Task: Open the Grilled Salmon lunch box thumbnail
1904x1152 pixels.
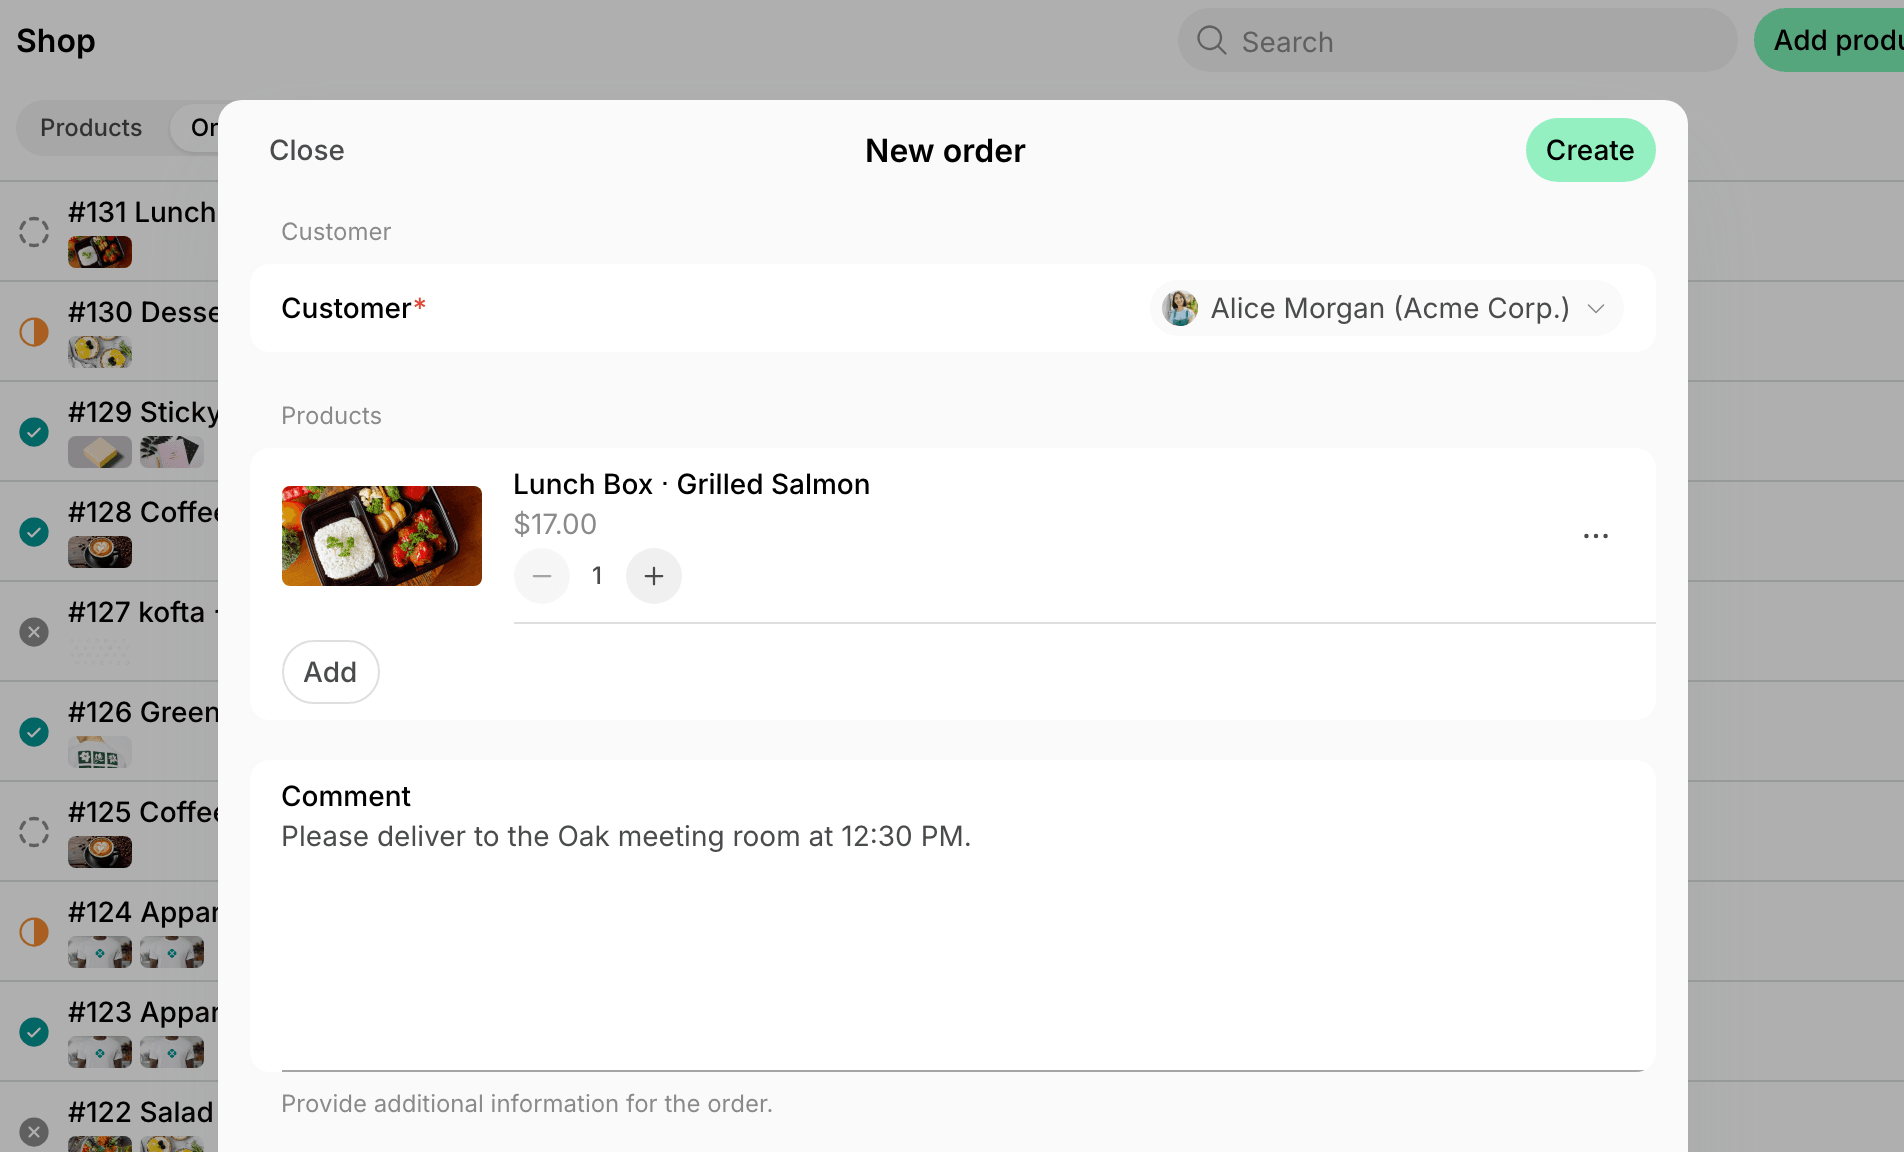Action: [382, 536]
